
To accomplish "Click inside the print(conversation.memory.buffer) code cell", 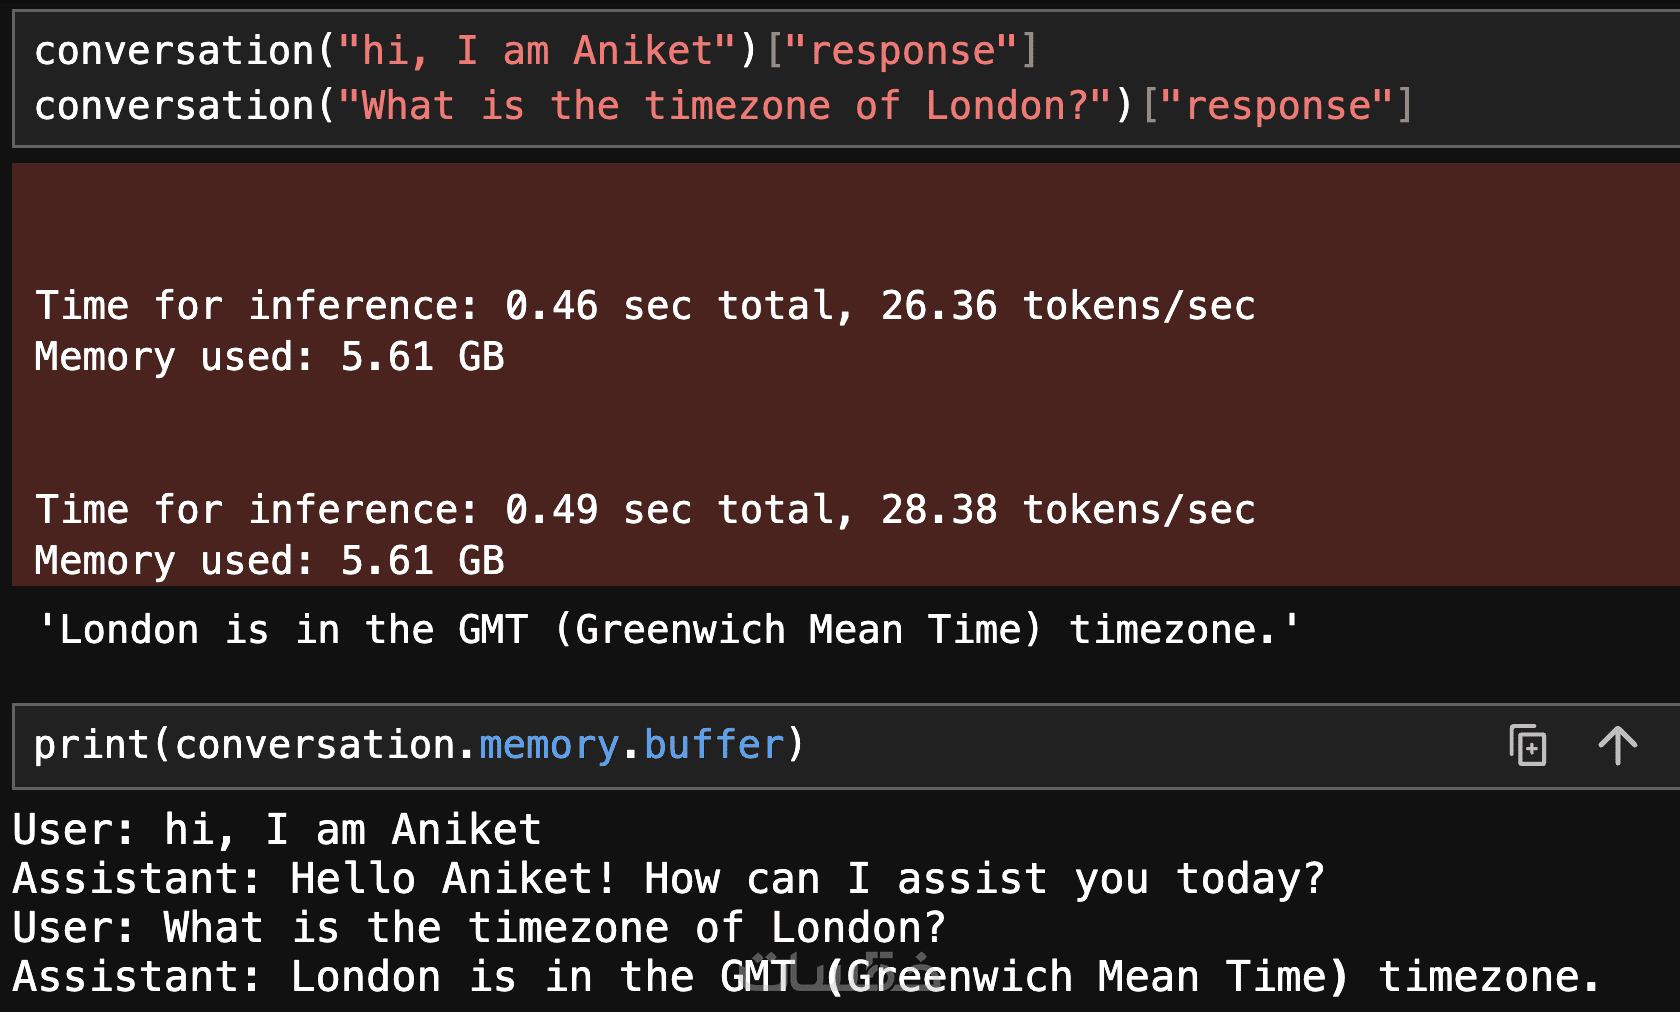I will (1100, 746).
